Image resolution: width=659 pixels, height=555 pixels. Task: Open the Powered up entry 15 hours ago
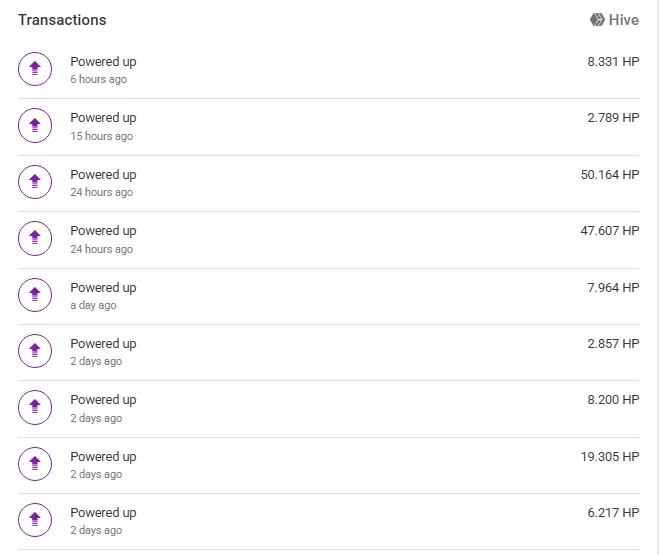click(328, 126)
